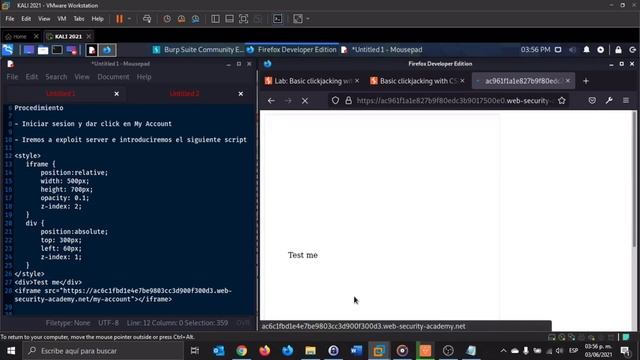Expand the stretch guest dropdown arrow
Viewport: 640px width, 360px height.
308,19
